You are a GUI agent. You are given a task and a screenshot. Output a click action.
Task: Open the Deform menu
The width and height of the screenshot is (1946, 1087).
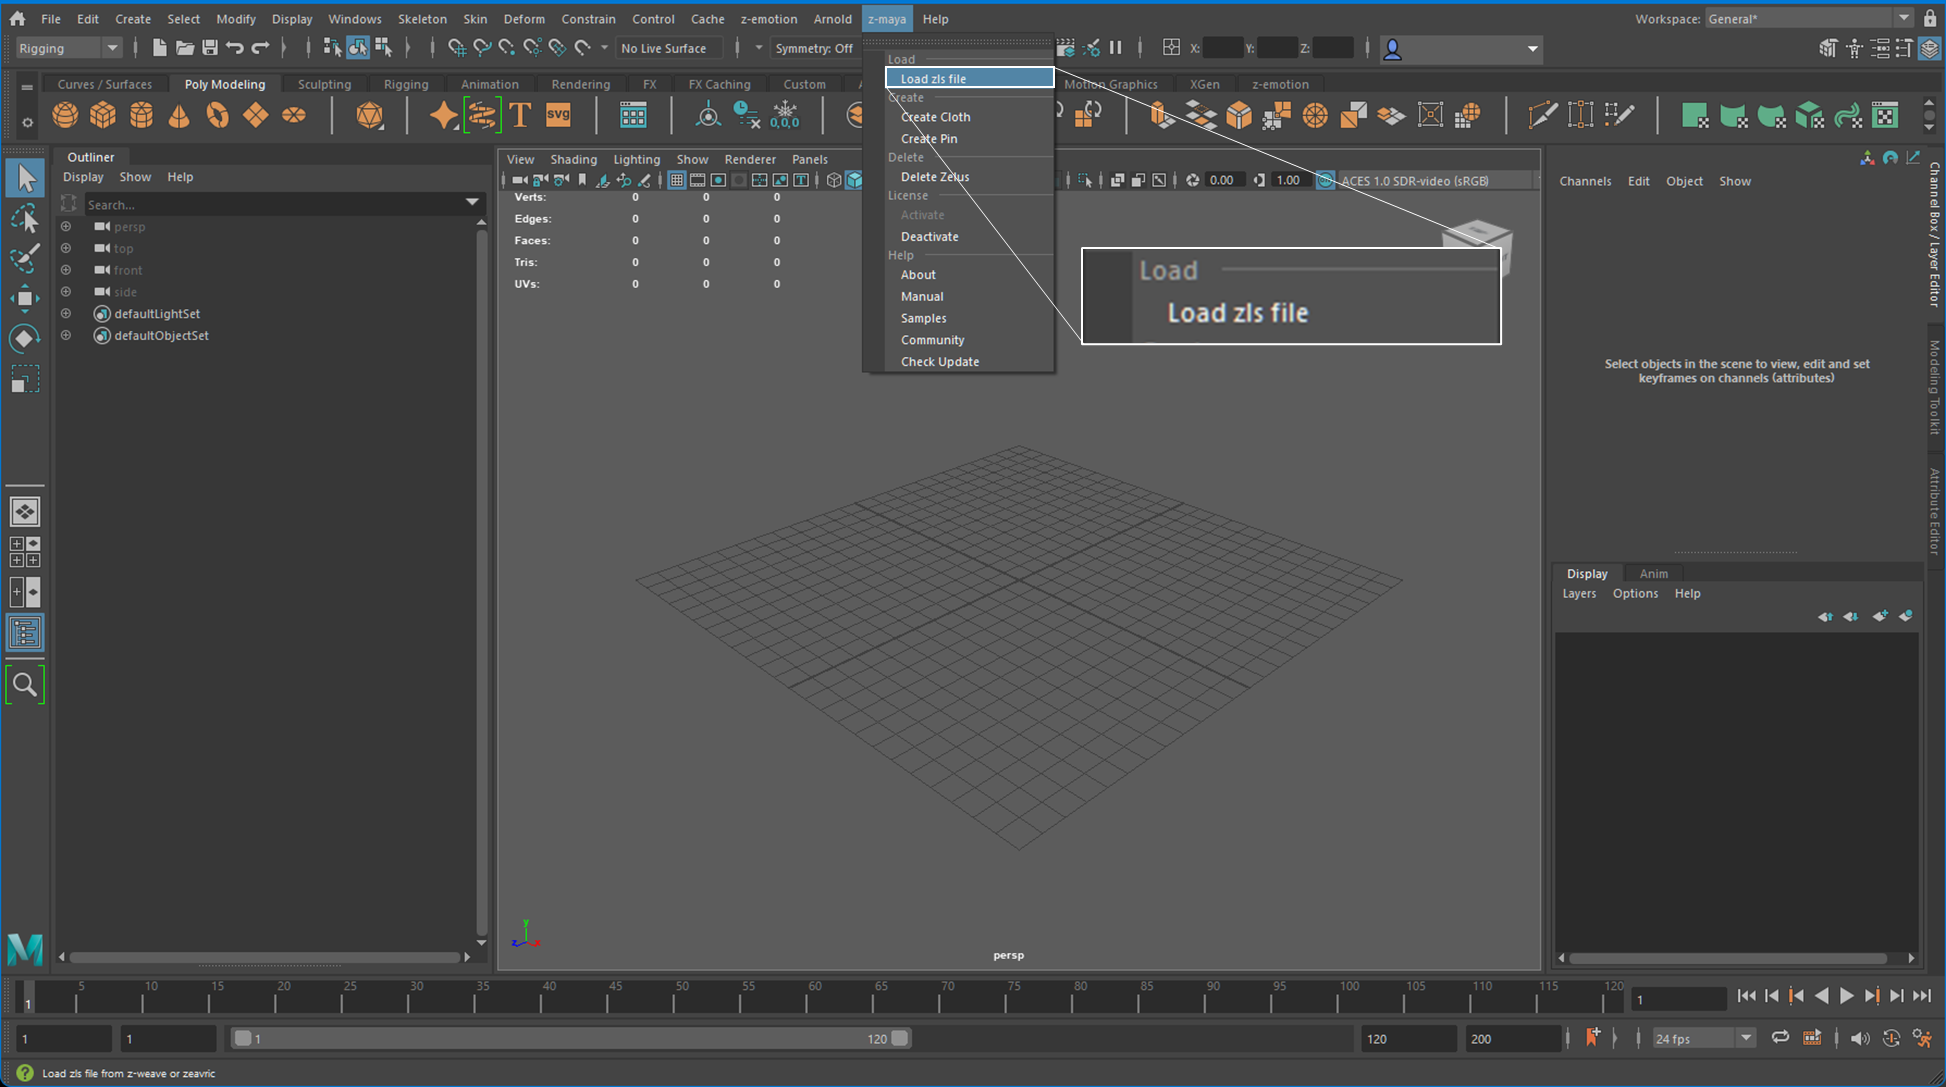tap(524, 18)
